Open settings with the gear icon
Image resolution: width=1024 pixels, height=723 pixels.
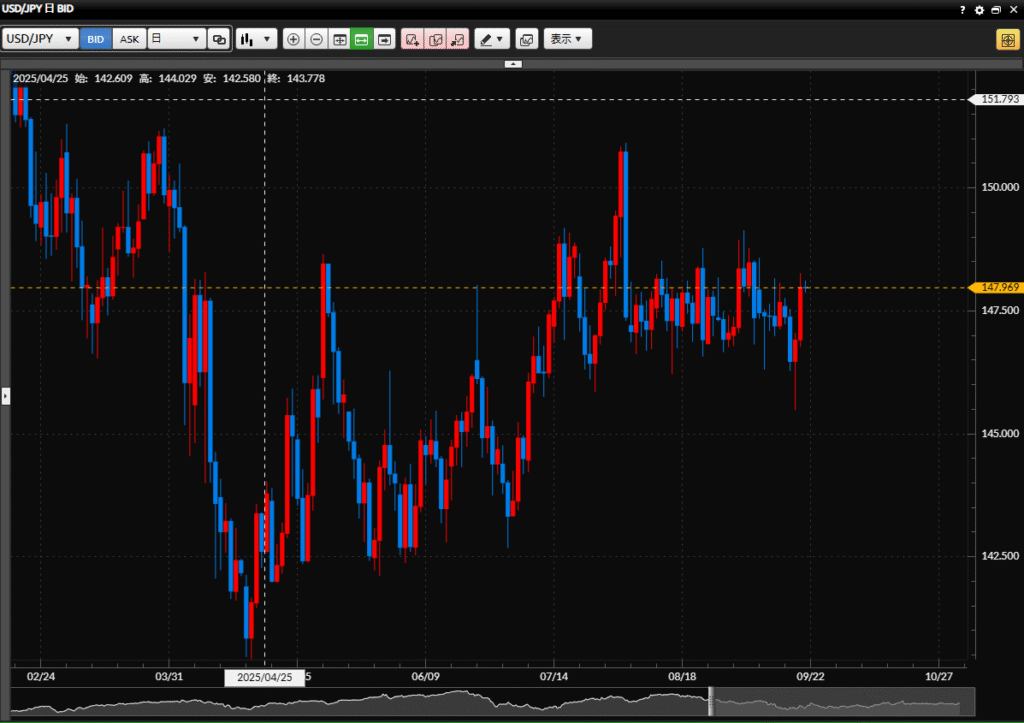pyautogui.click(x=979, y=10)
